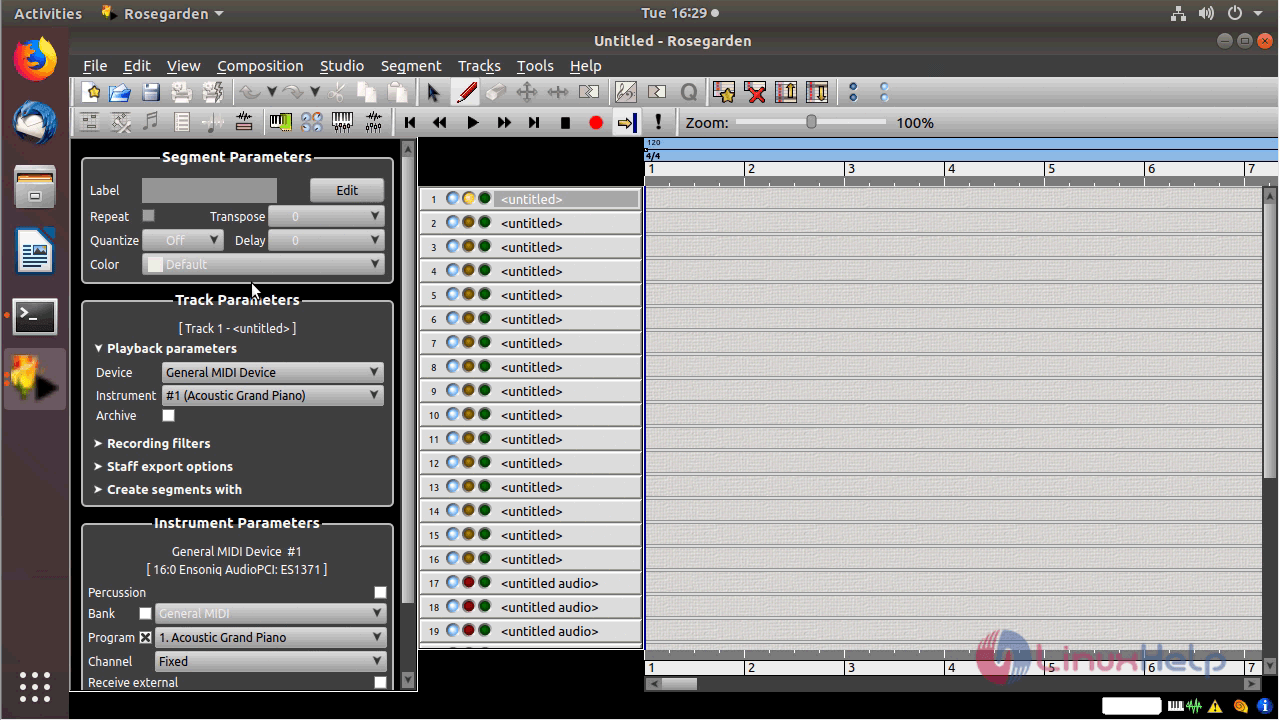Start recording with the red Record button
Image resolution: width=1280 pixels, height=720 pixels.
[596, 122]
